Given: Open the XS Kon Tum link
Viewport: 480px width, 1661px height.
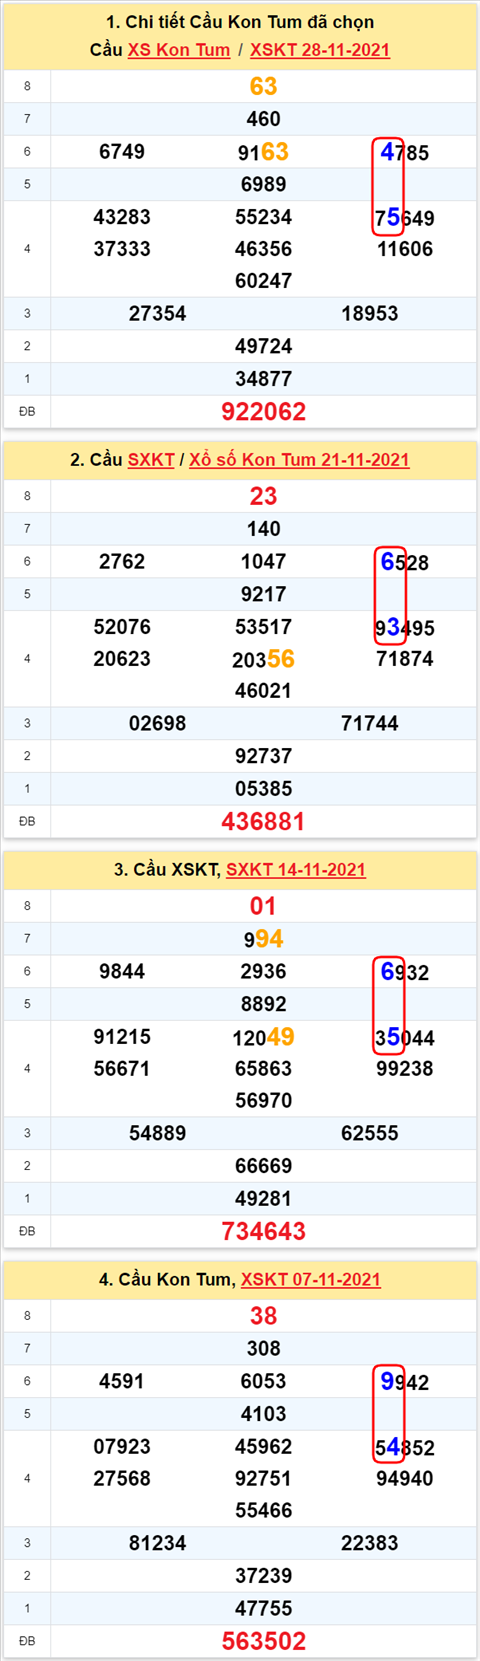Looking at the screenshot, I should (x=179, y=50).
